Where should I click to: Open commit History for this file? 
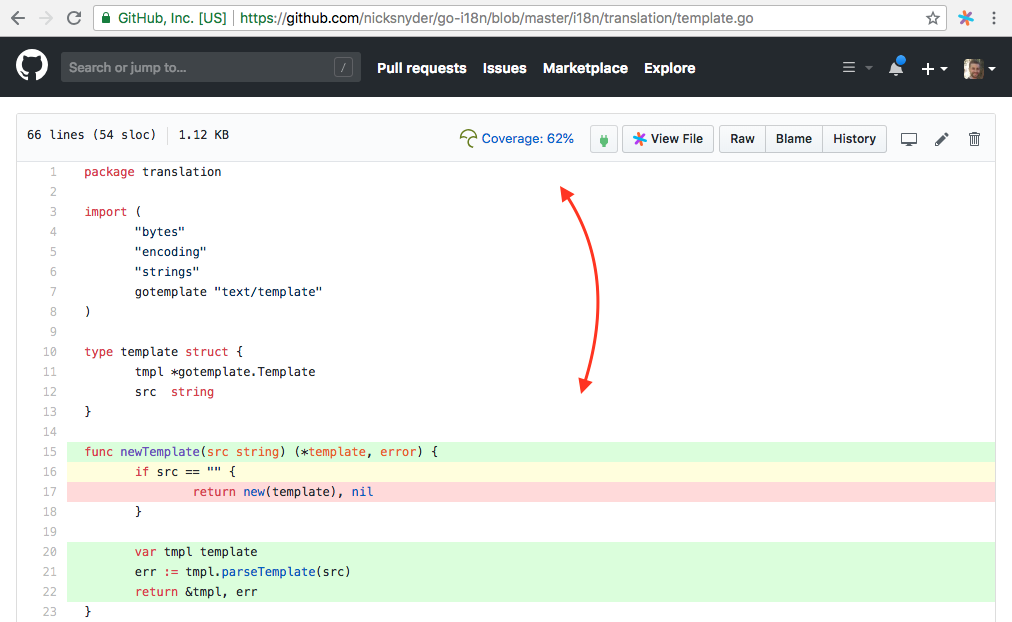[x=854, y=139]
